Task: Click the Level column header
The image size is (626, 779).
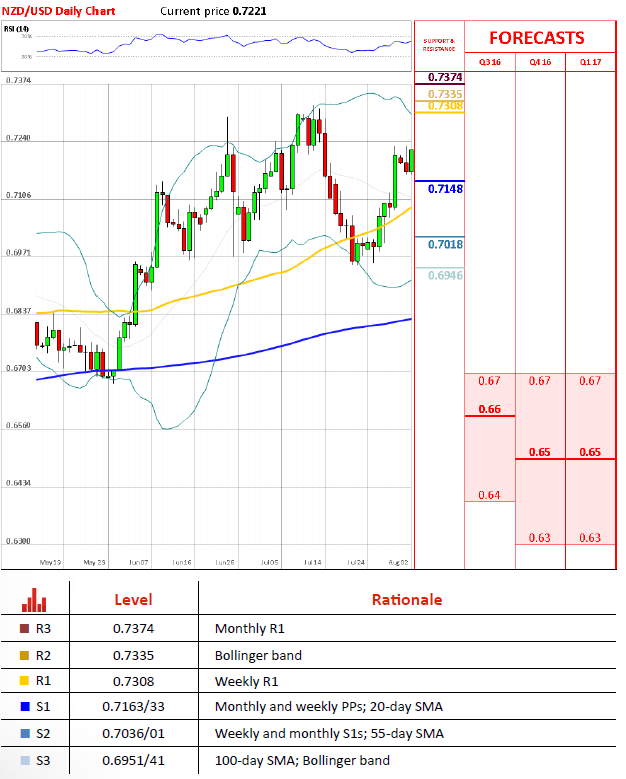Action: [133, 600]
